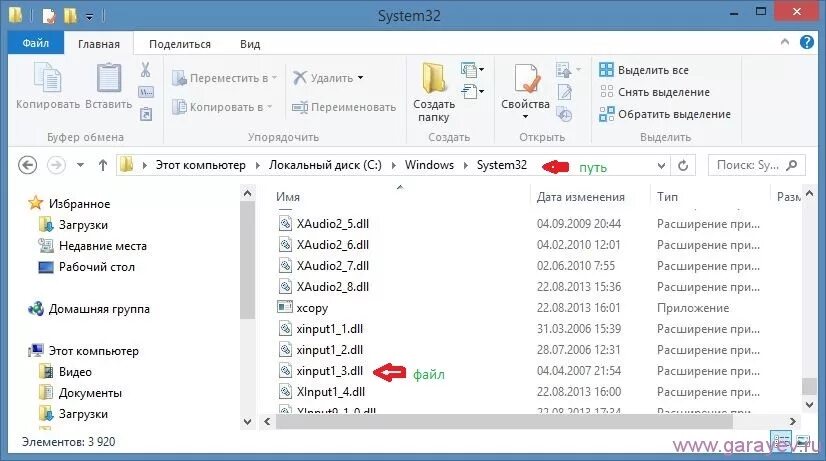Click the horizontal scrollbar right arrow
The width and height of the screenshot is (826, 461).
point(793,421)
